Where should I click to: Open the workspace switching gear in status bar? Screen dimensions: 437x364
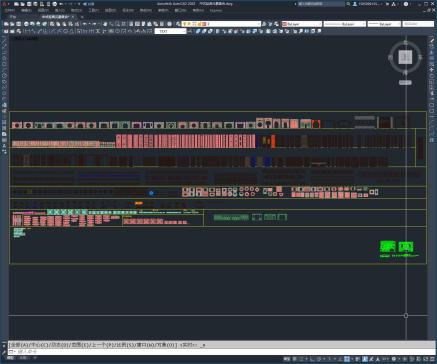tap(394, 359)
